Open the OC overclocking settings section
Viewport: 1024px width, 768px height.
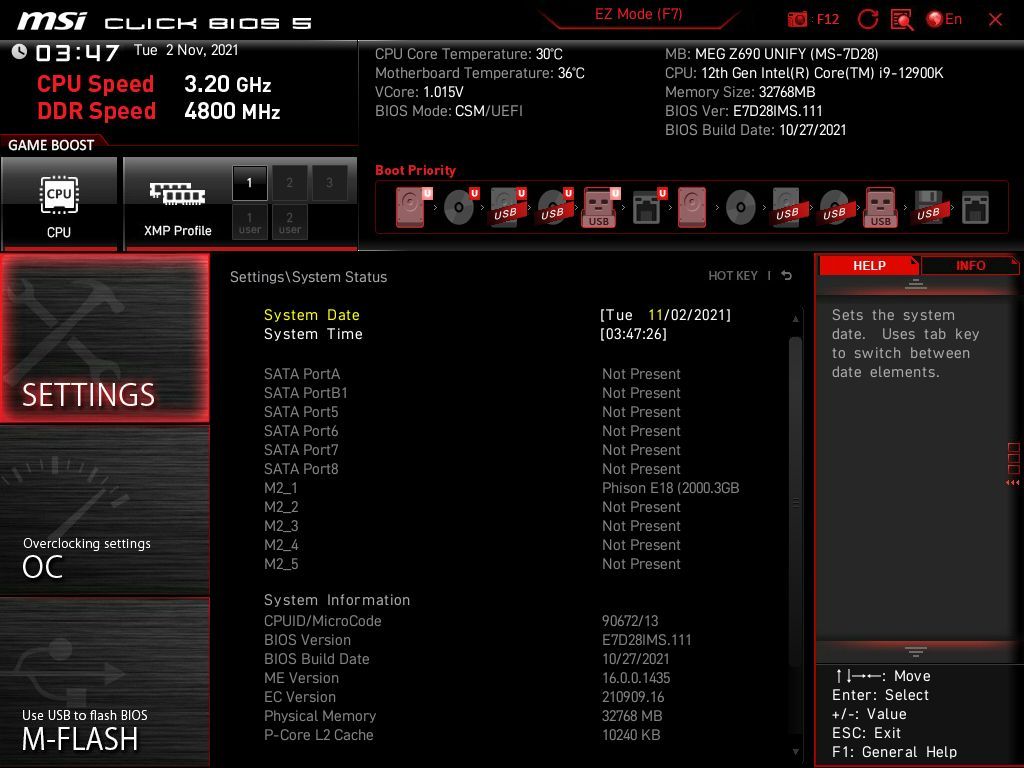click(x=104, y=511)
